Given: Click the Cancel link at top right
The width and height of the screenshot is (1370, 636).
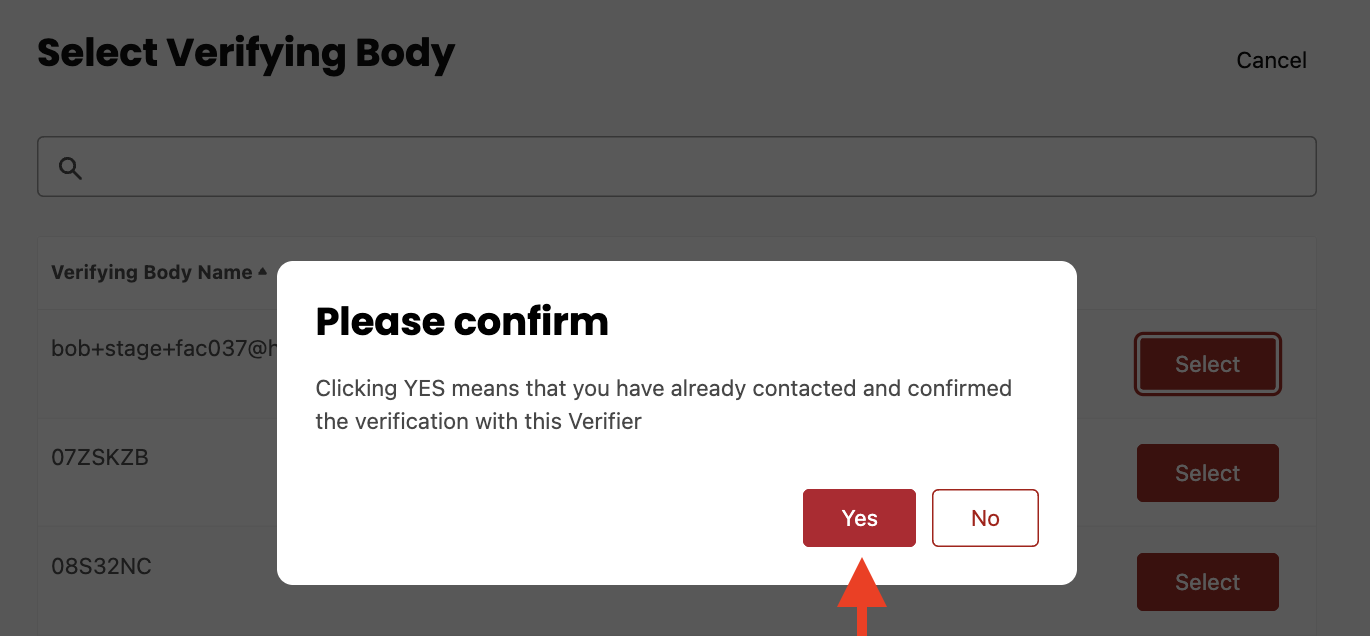Looking at the screenshot, I should [x=1271, y=60].
